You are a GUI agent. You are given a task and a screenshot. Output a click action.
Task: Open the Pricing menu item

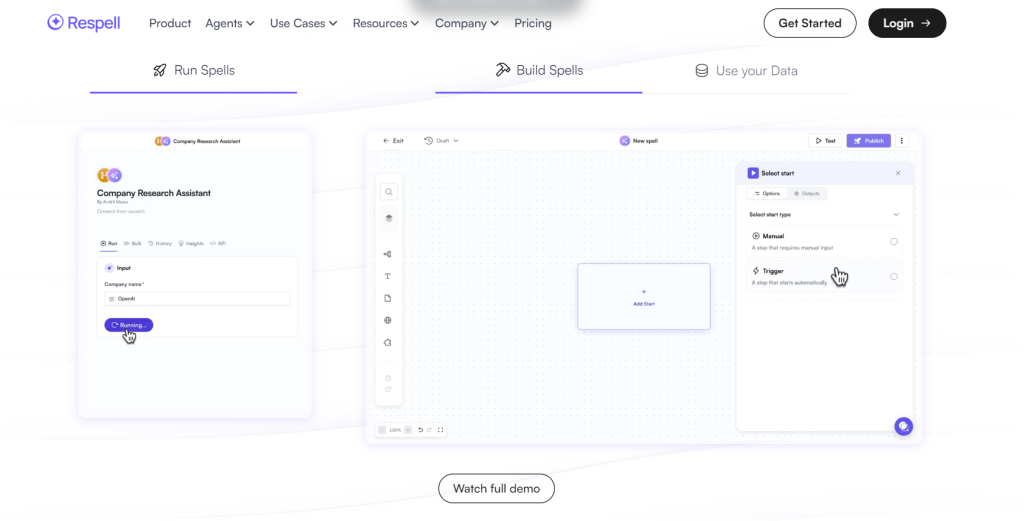click(532, 23)
